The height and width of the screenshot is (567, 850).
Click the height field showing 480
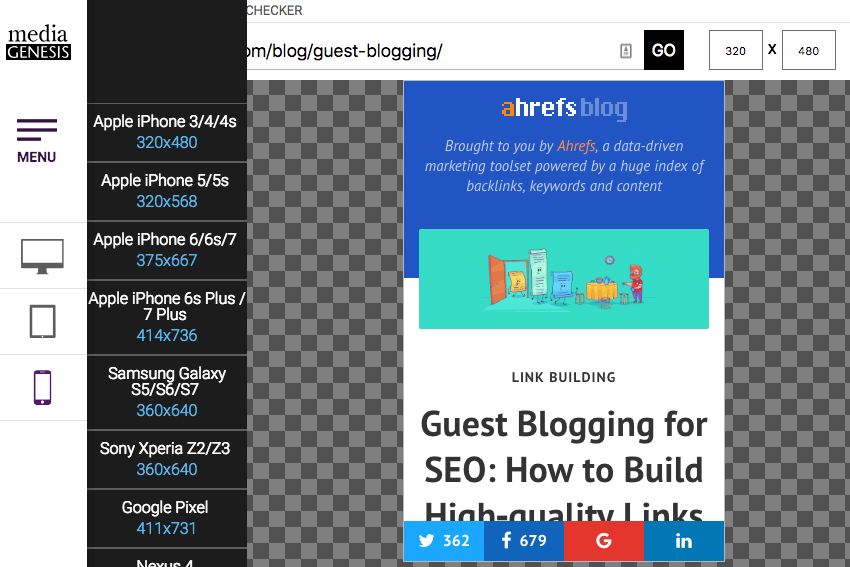point(808,50)
